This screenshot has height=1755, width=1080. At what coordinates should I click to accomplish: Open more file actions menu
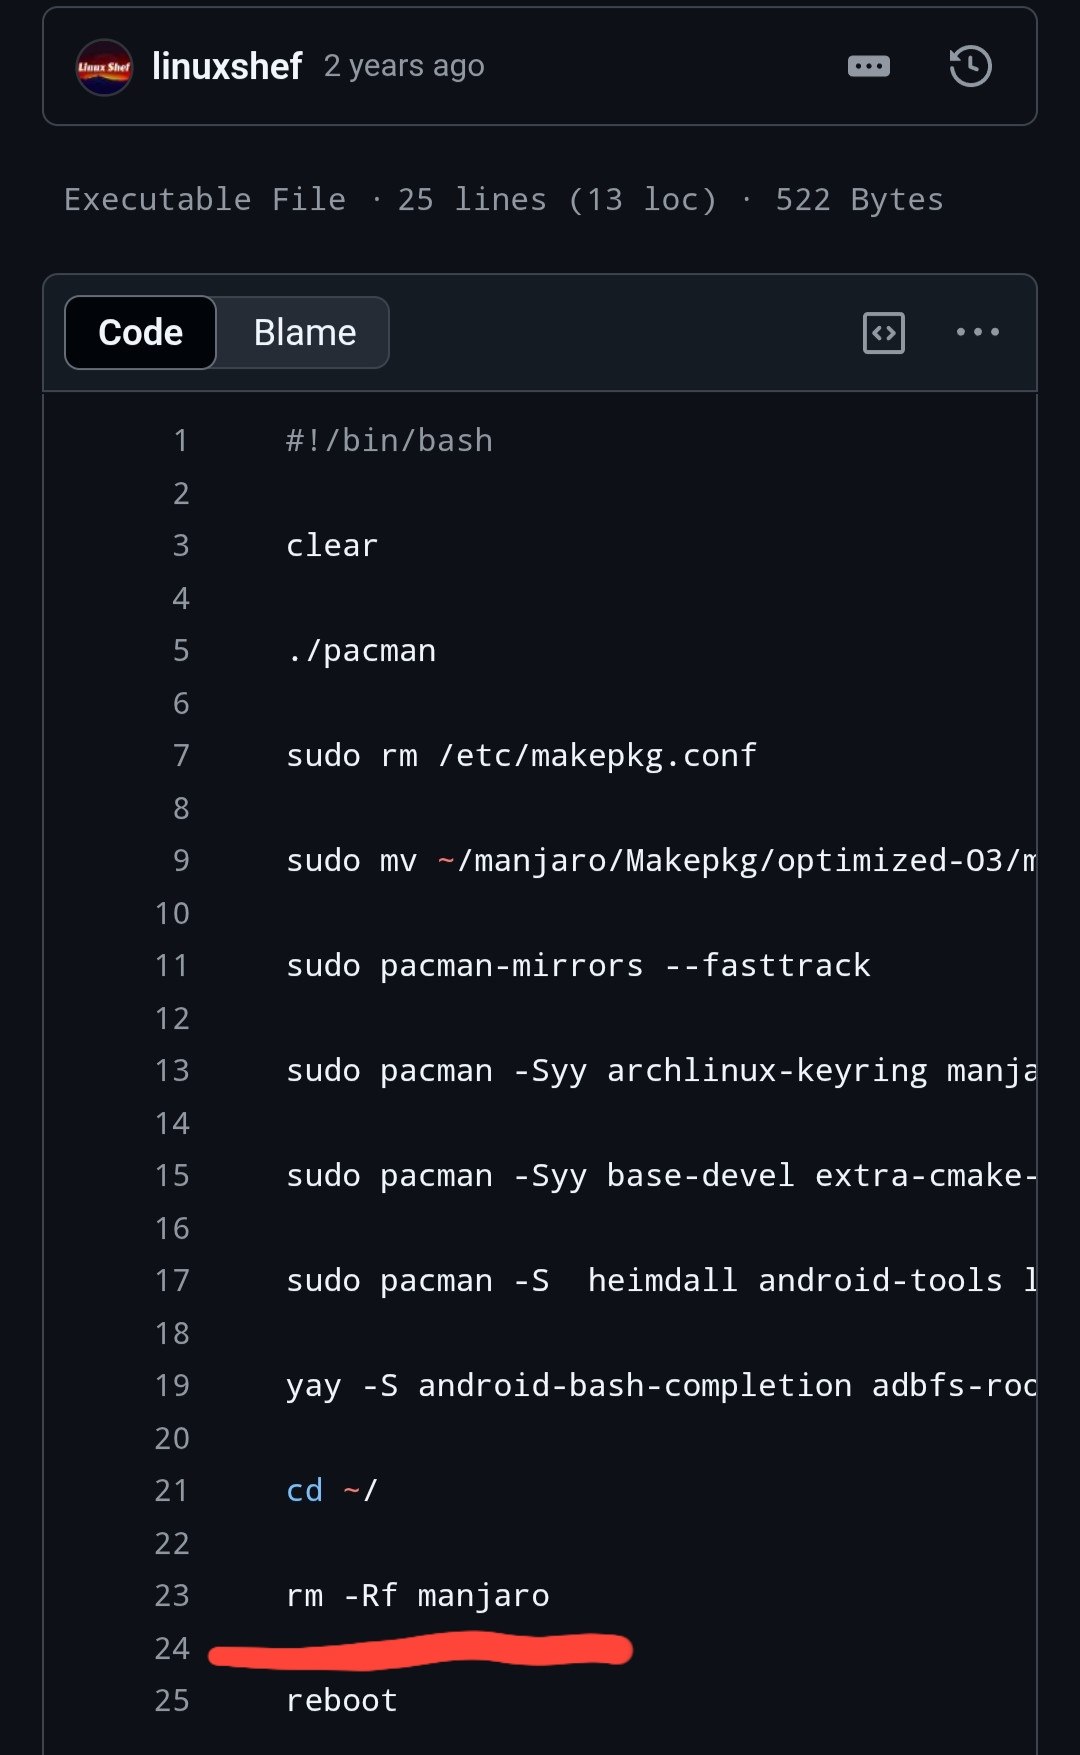[977, 332]
